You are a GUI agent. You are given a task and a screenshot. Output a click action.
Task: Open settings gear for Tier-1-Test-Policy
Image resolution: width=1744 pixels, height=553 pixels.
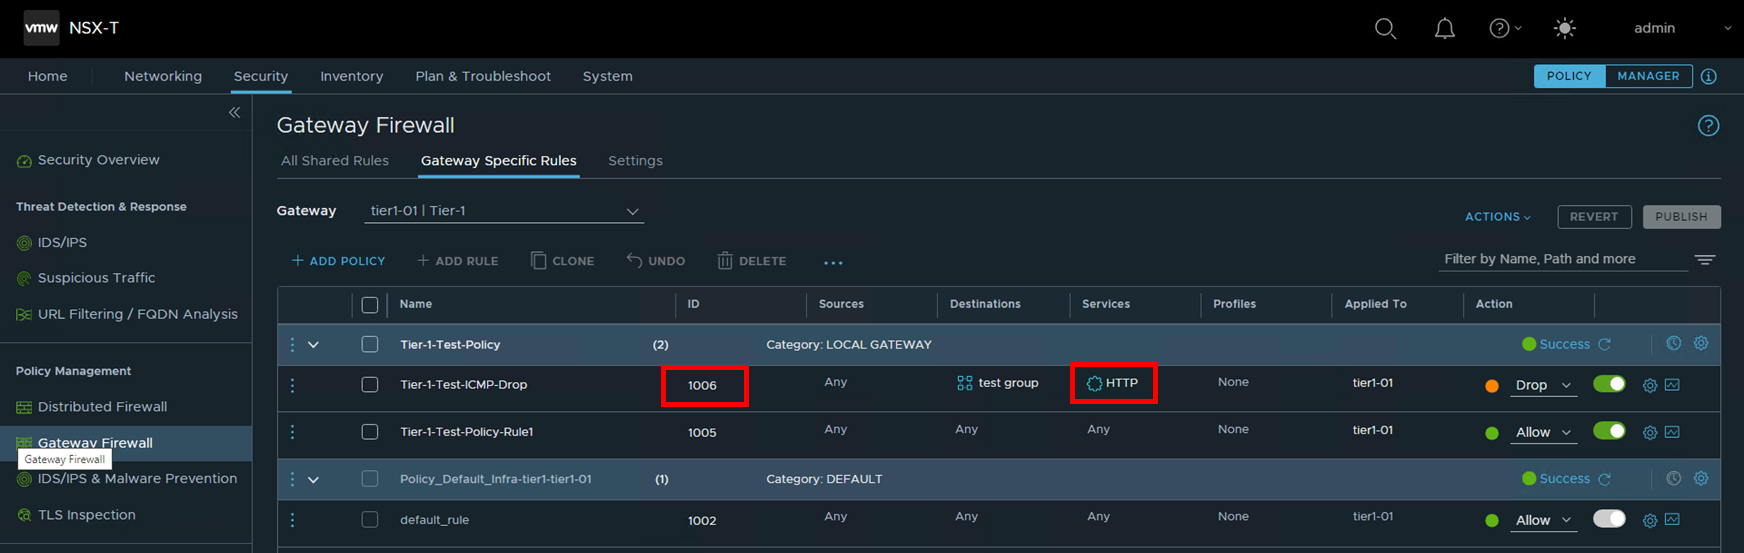[1701, 343]
